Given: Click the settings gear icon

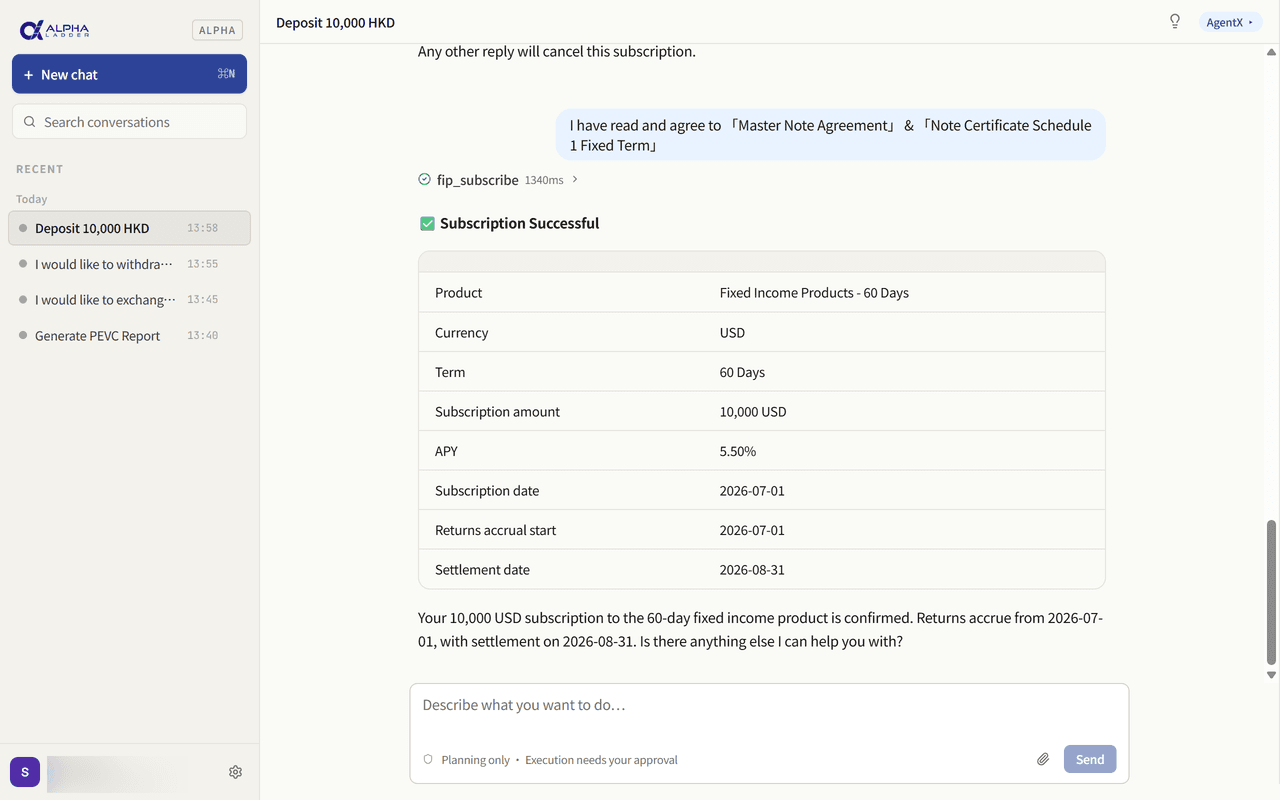Looking at the screenshot, I should 235,772.
